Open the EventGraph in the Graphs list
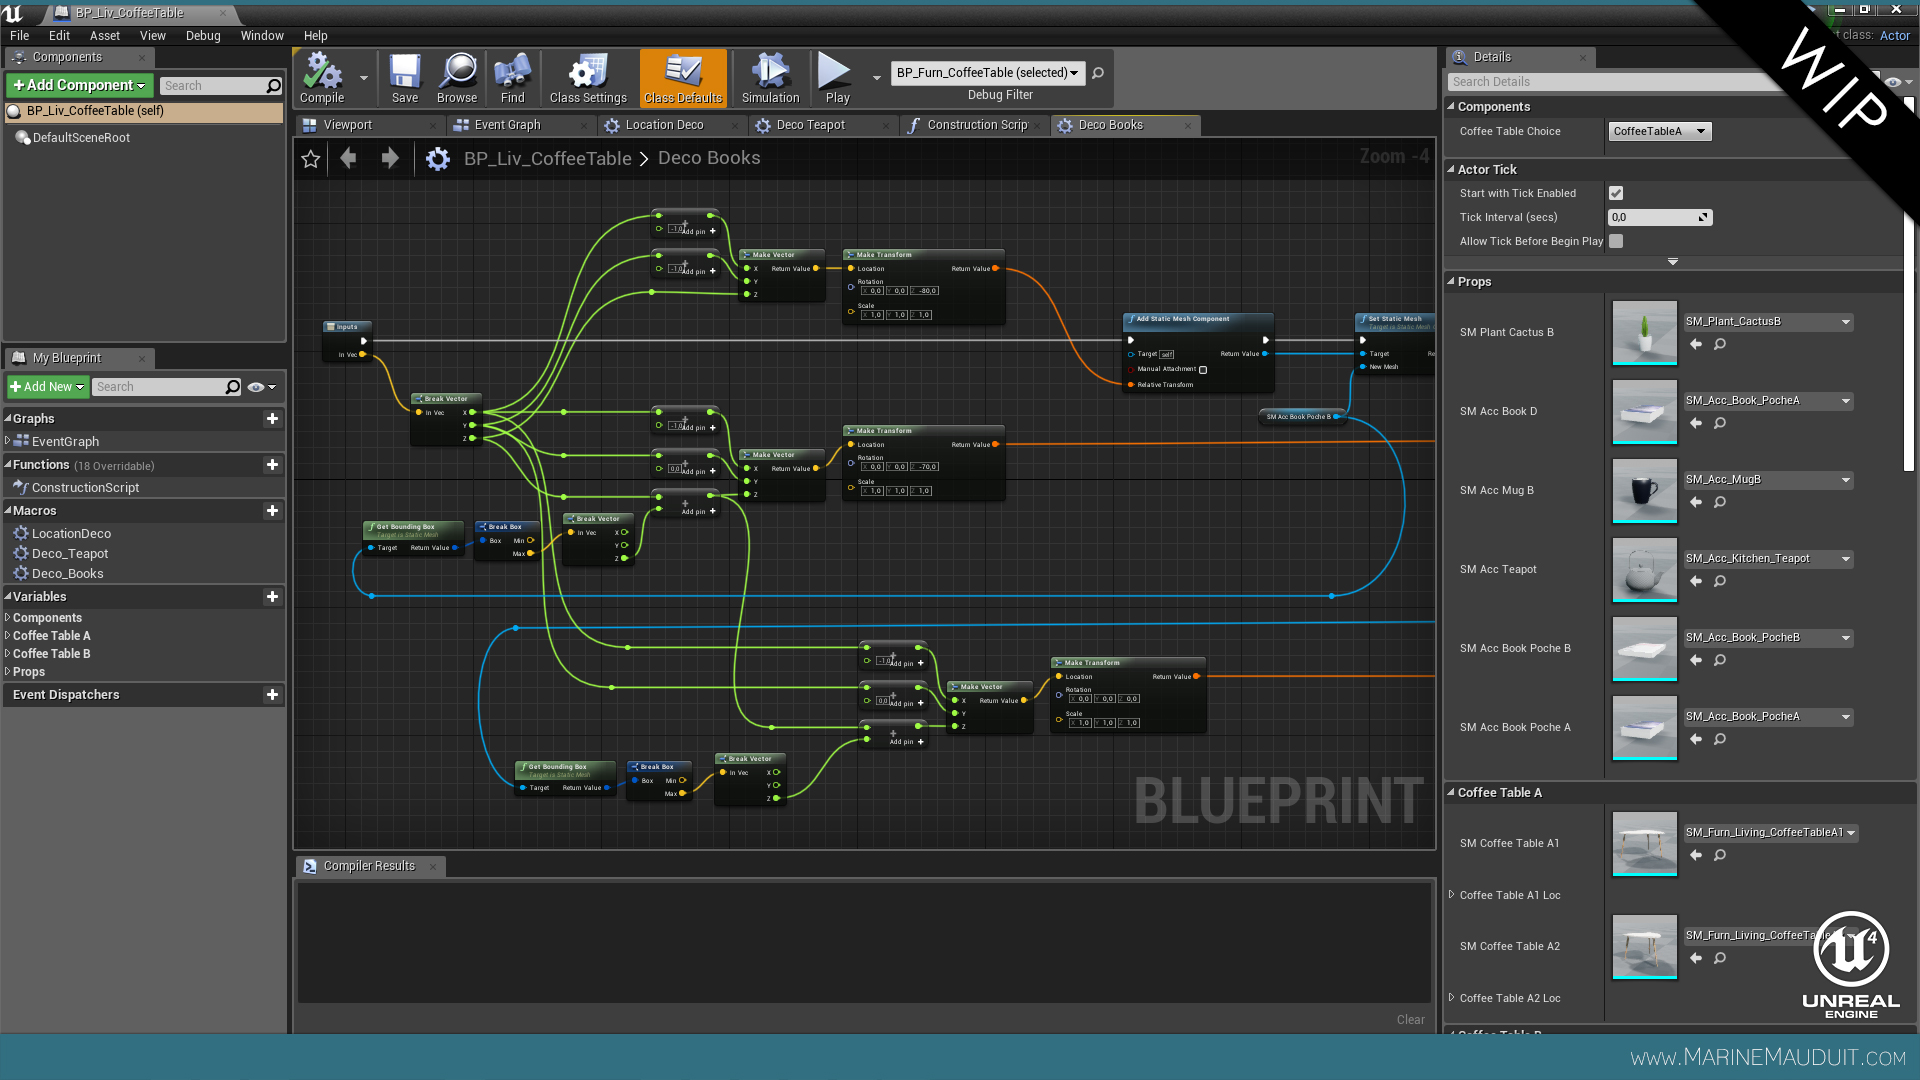 (65, 442)
